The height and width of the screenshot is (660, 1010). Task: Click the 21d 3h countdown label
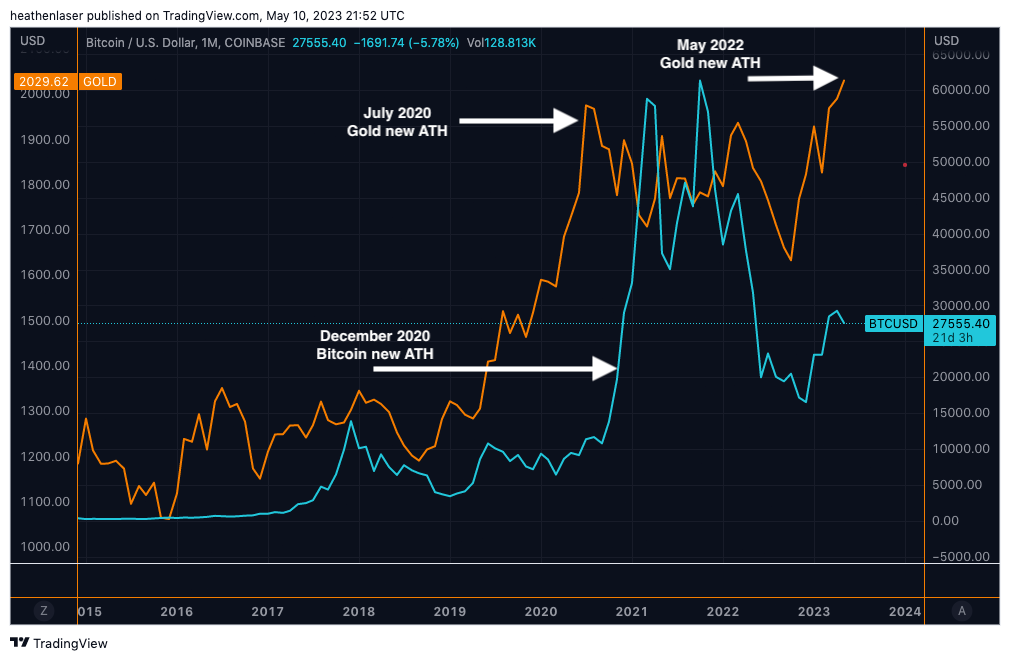click(x=952, y=338)
